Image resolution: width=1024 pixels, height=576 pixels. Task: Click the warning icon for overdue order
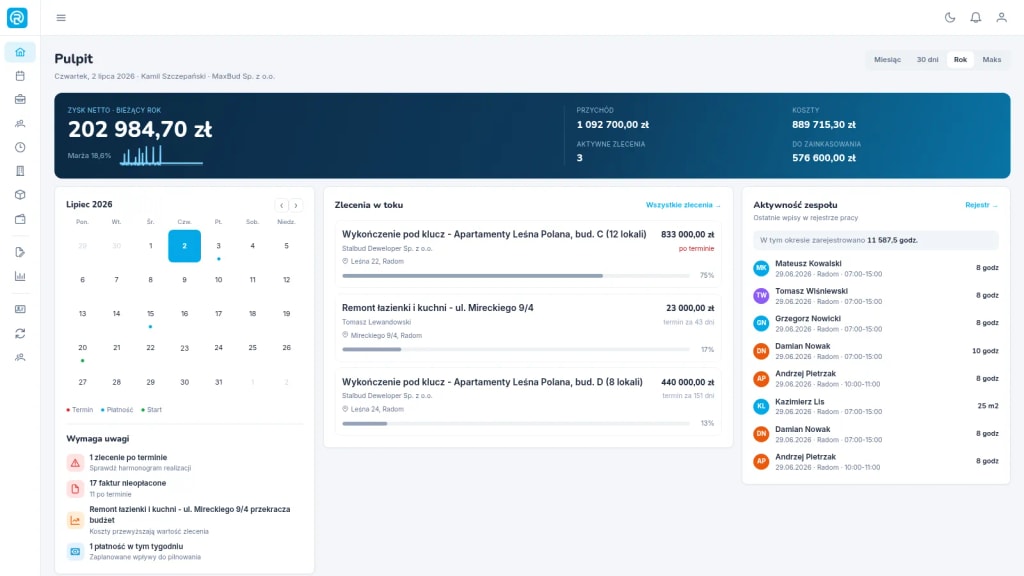point(75,463)
